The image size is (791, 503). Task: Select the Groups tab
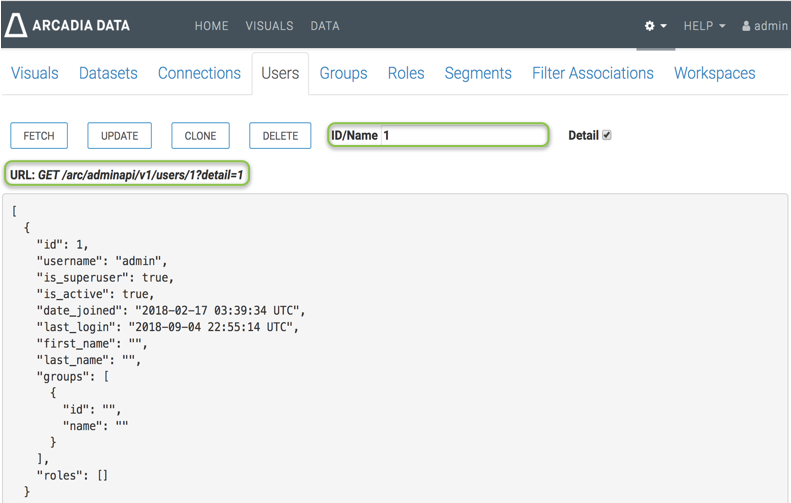pyautogui.click(x=343, y=73)
